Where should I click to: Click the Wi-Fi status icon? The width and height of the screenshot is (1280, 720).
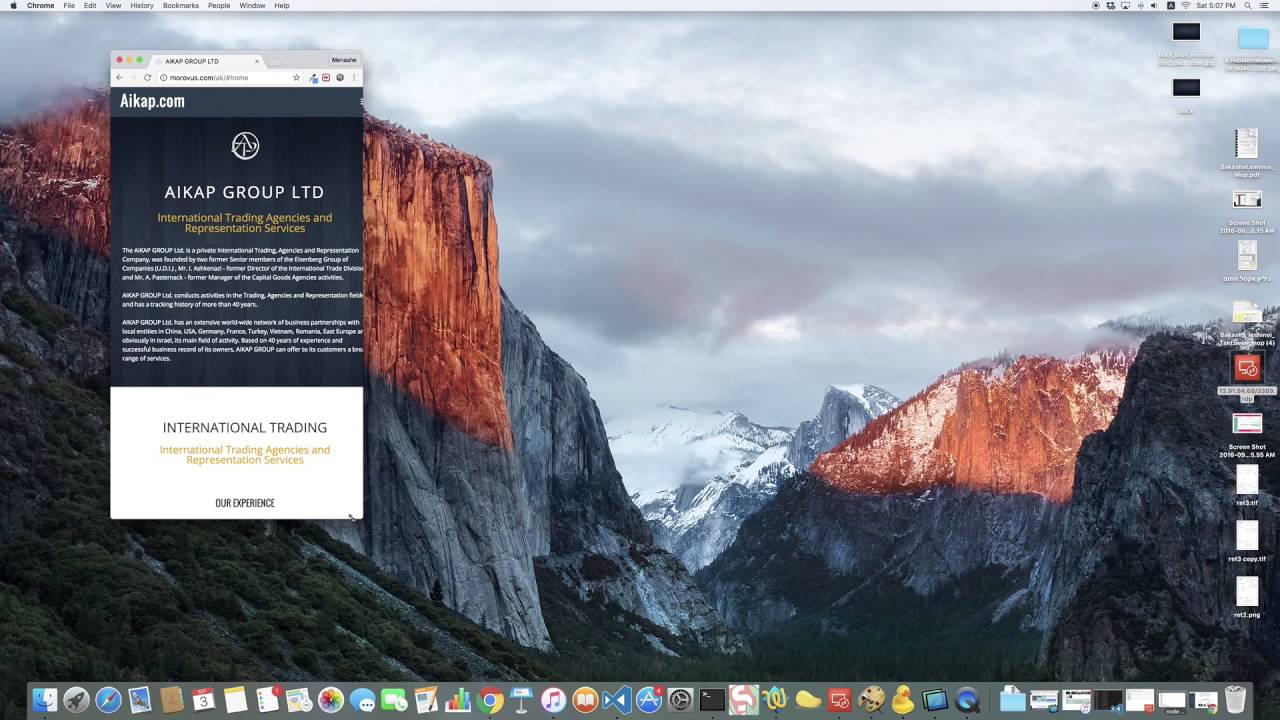pyautogui.click(x=1186, y=6)
